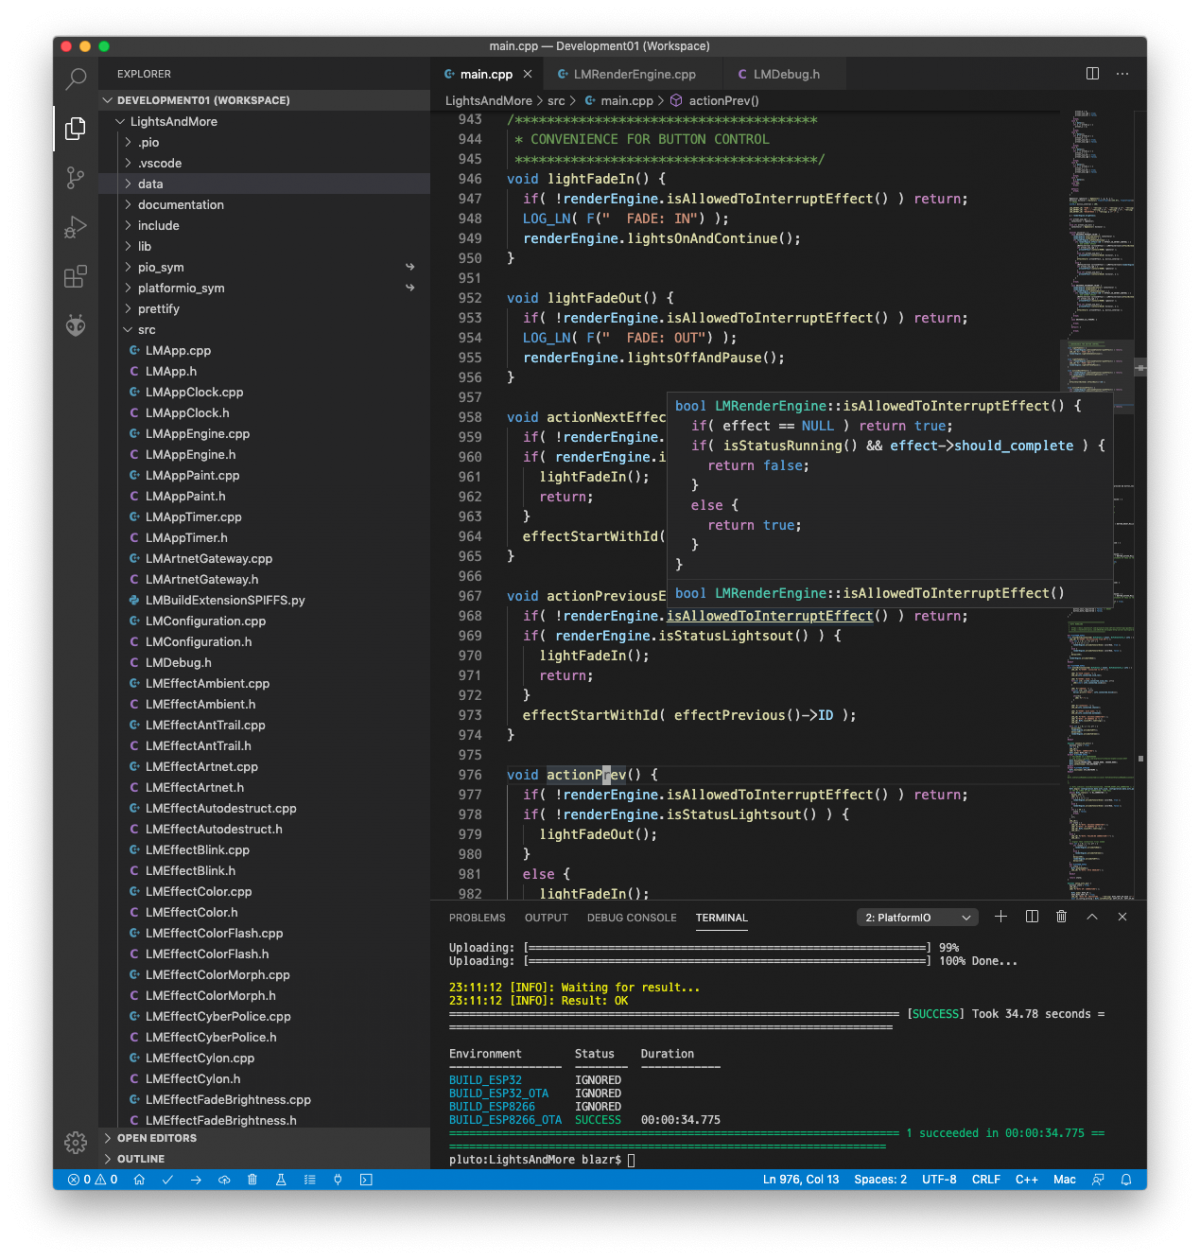Click the Manage gear icon
Screen dimensions: 1200x1260
click(x=76, y=1142)
